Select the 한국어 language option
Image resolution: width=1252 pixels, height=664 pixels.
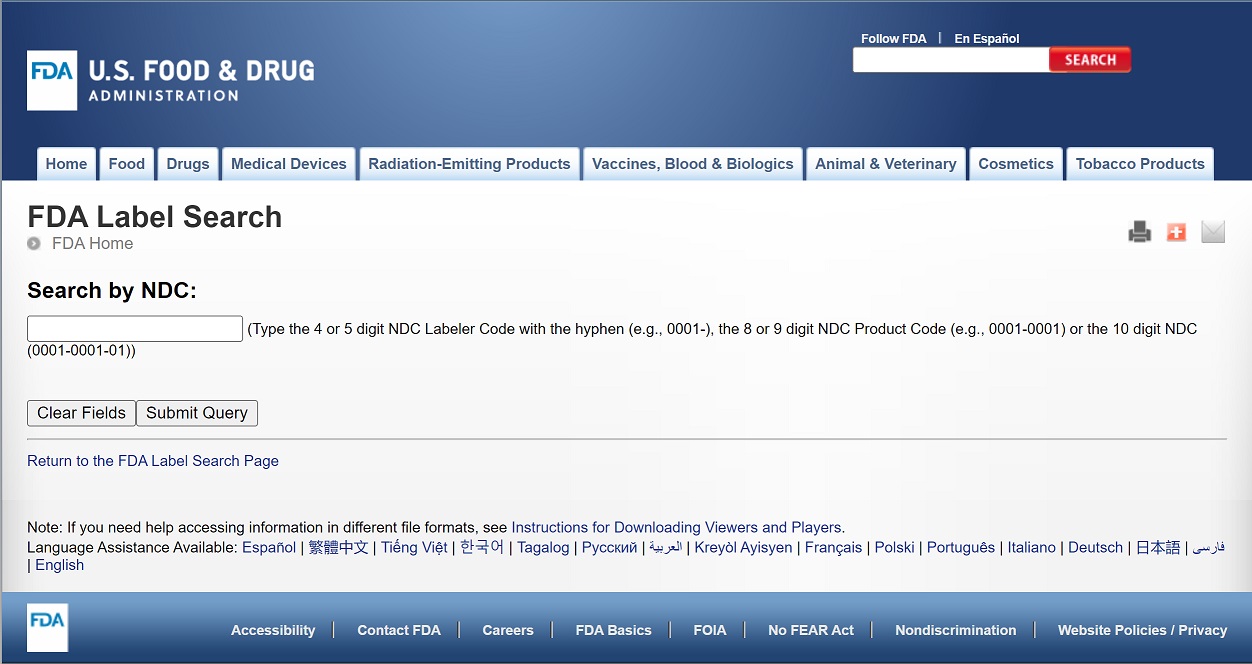(x=481, y=547)
